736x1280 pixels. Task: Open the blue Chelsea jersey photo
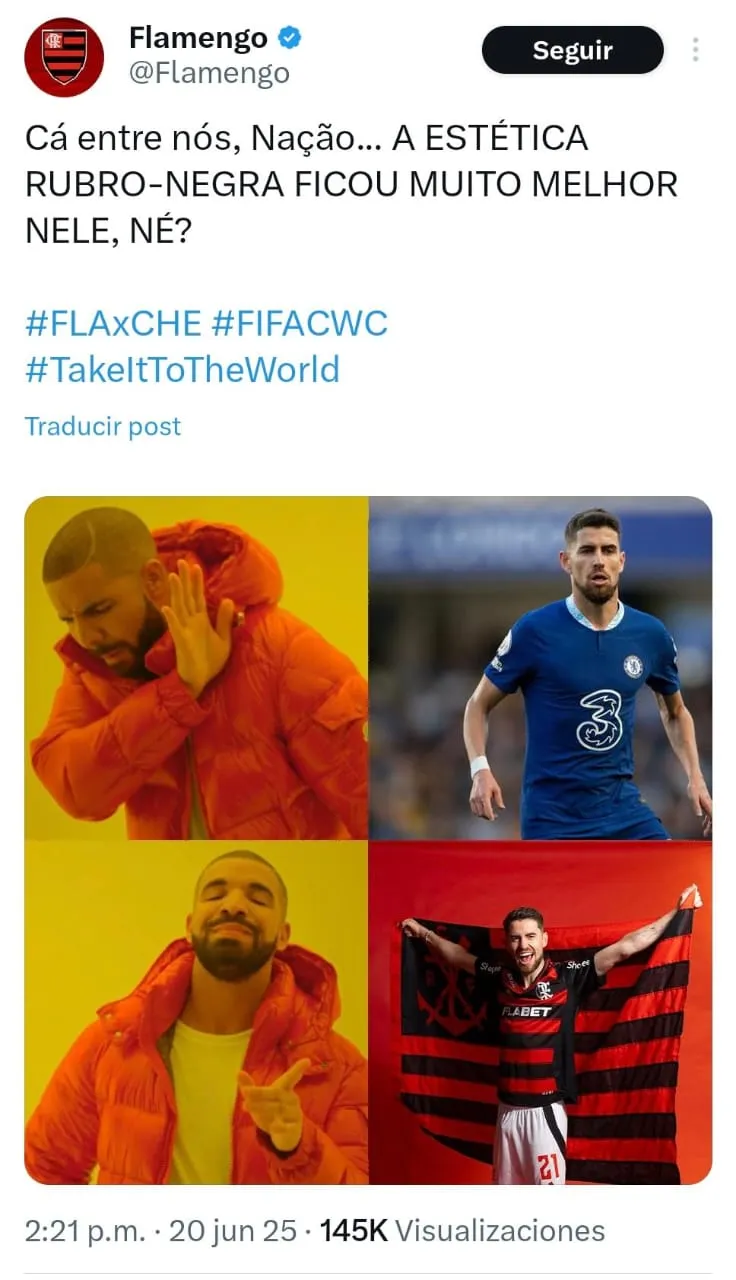(x=541, y=668)
